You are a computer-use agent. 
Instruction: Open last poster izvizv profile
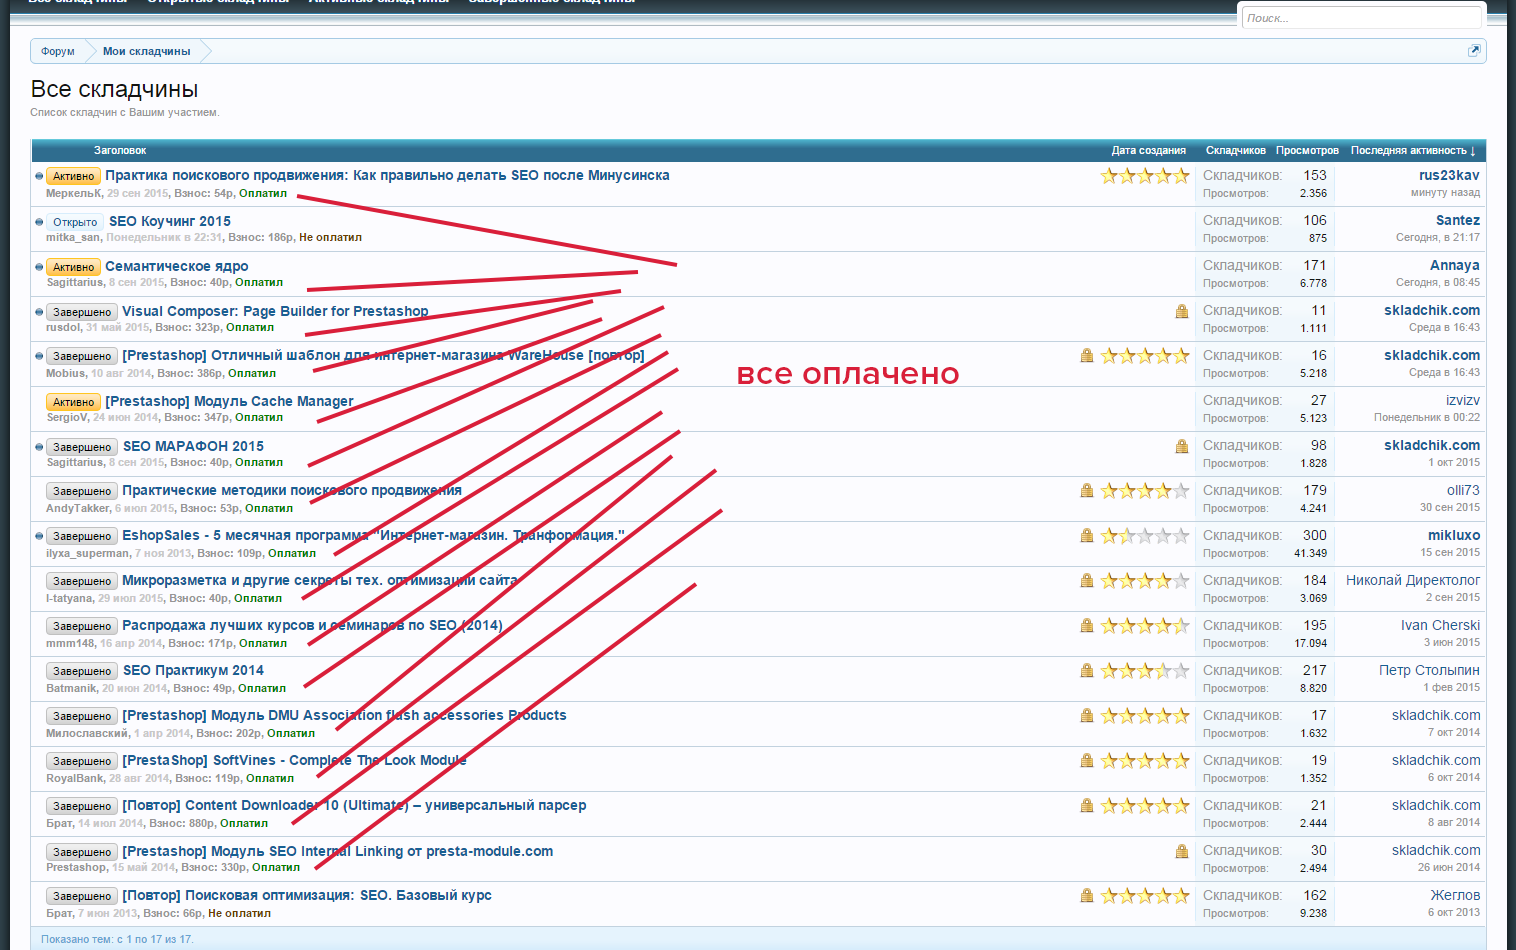click(x=1463, y=400)
